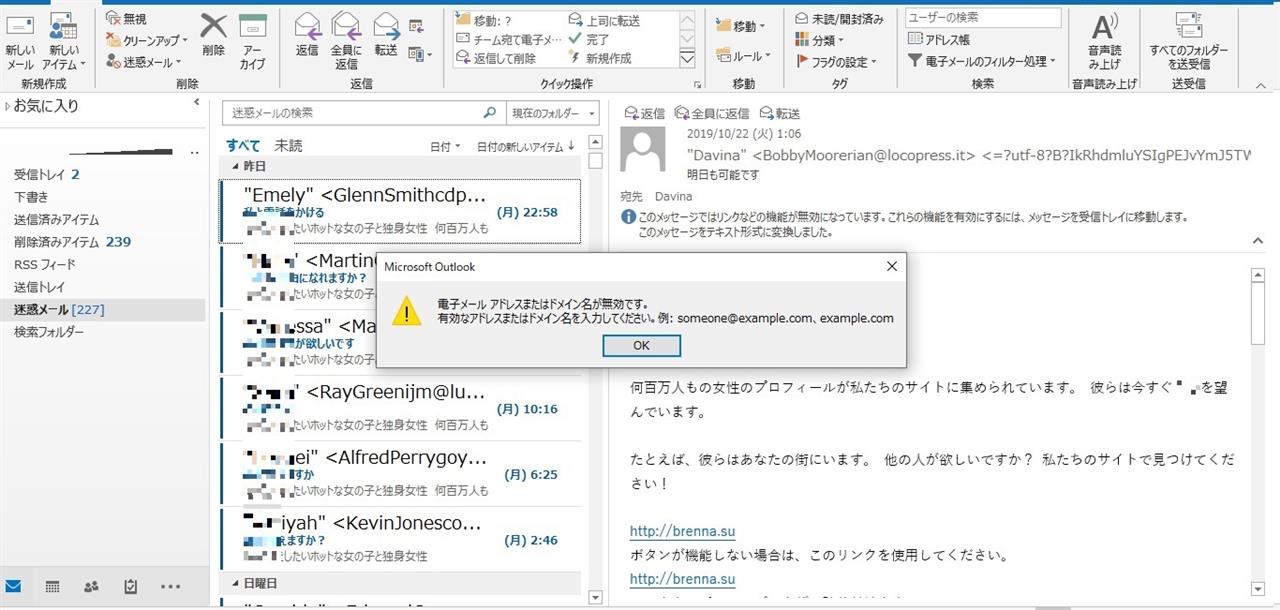Open the 送信トレイ (Outbox) folder
The height and width of the screenshot is (610, 1280).
[x=38, y=287]
